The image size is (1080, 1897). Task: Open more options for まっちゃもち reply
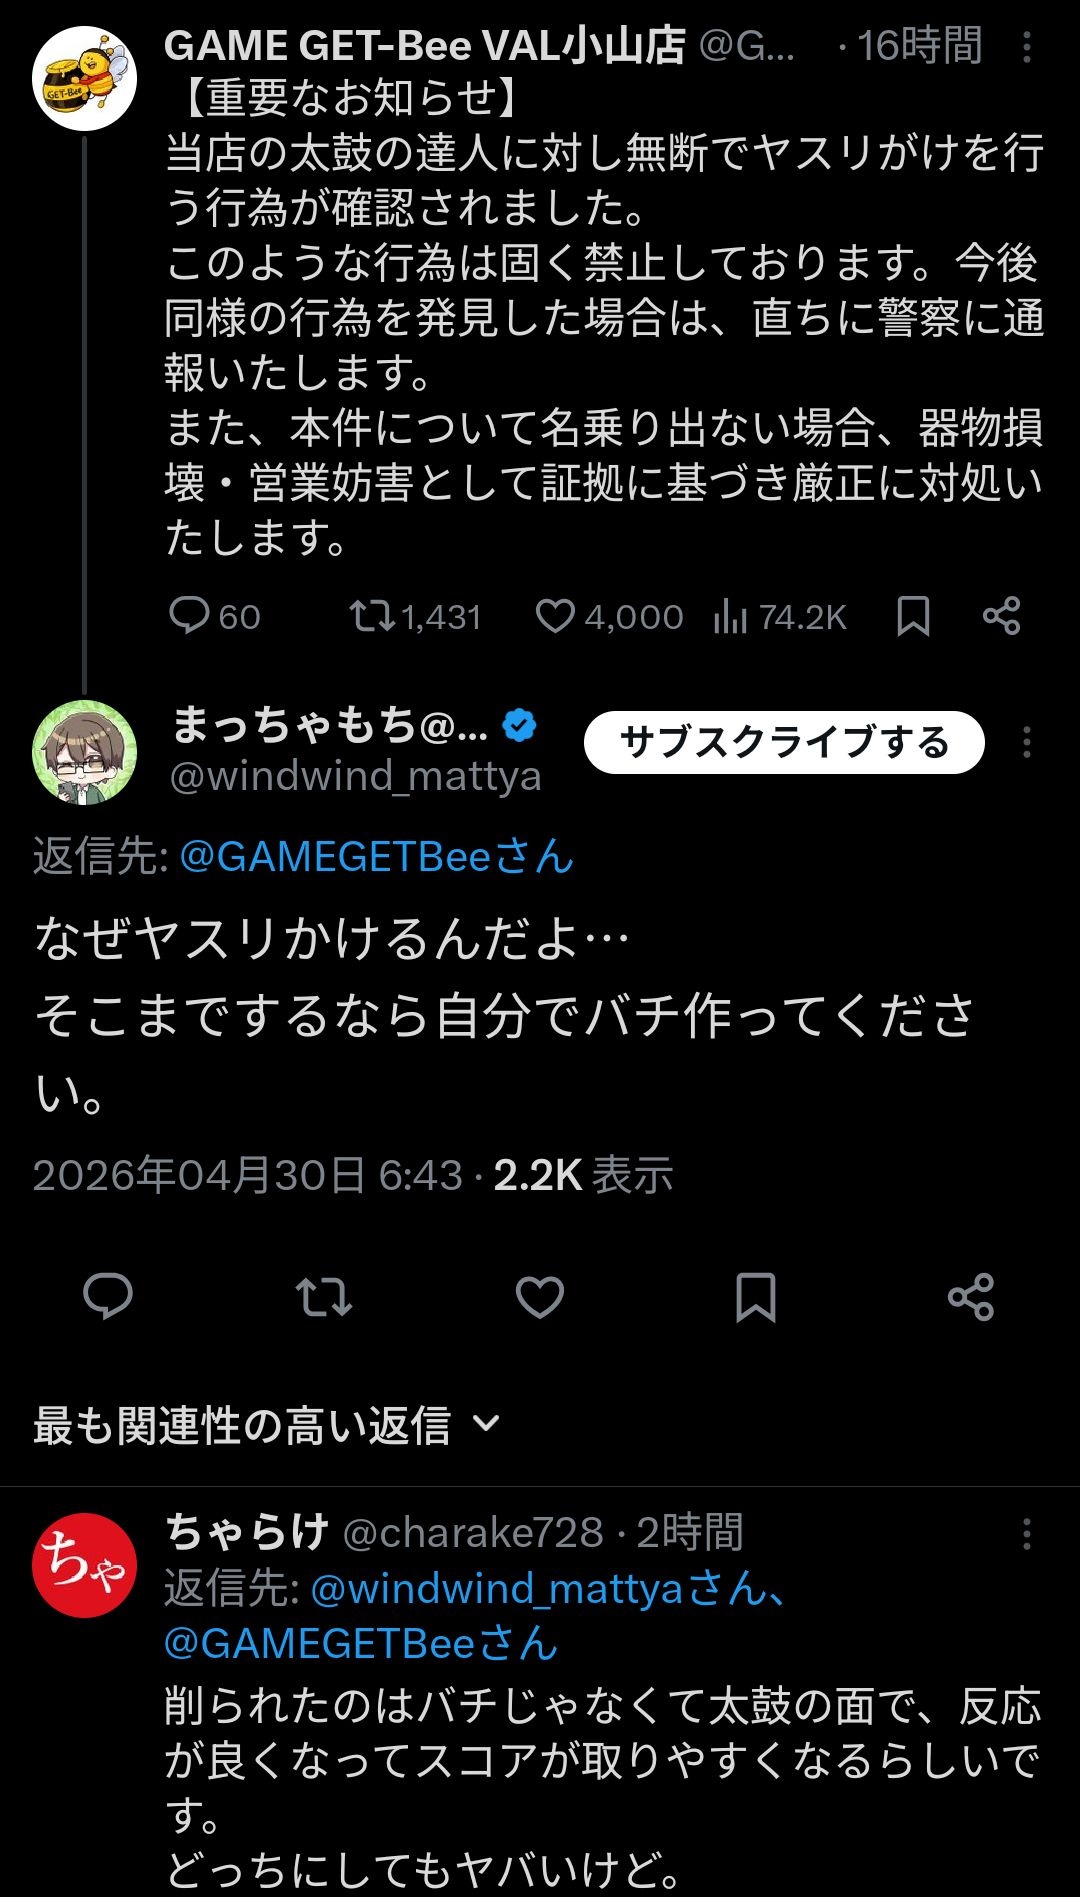tap(1027, 743)
